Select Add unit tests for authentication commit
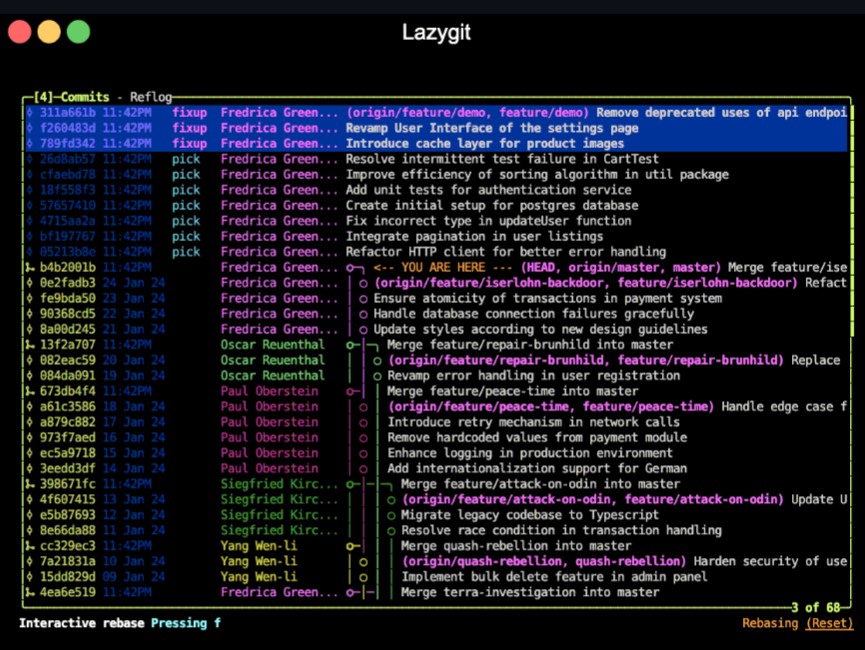Viewport: 865px width, 650px height. (436, 190)
